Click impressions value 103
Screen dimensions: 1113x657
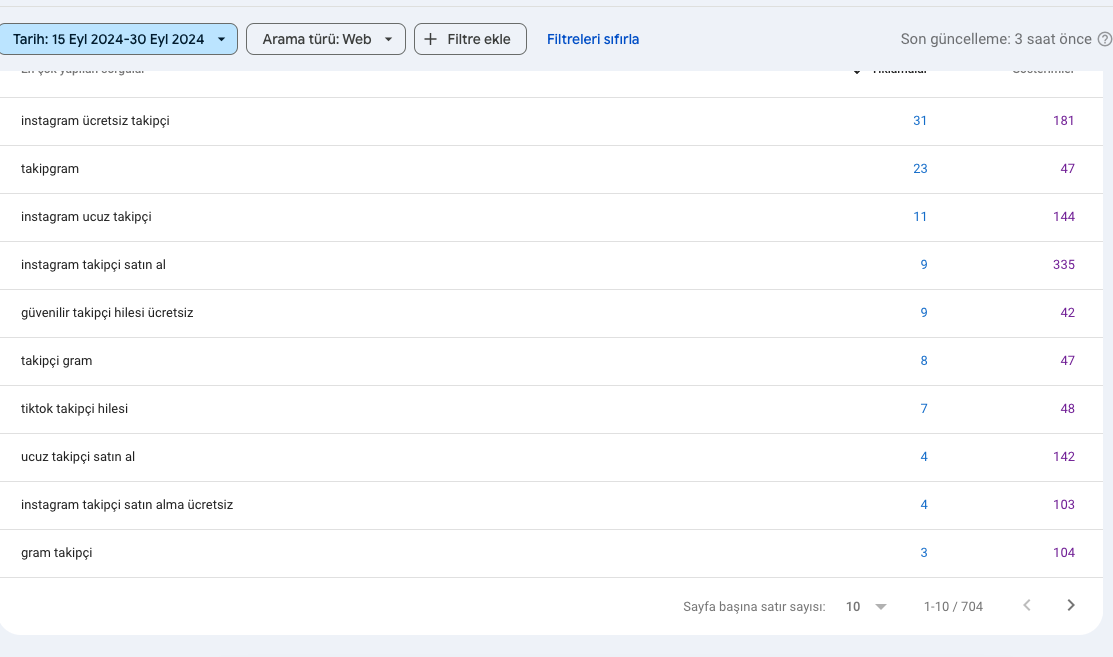click(1063, 504)
